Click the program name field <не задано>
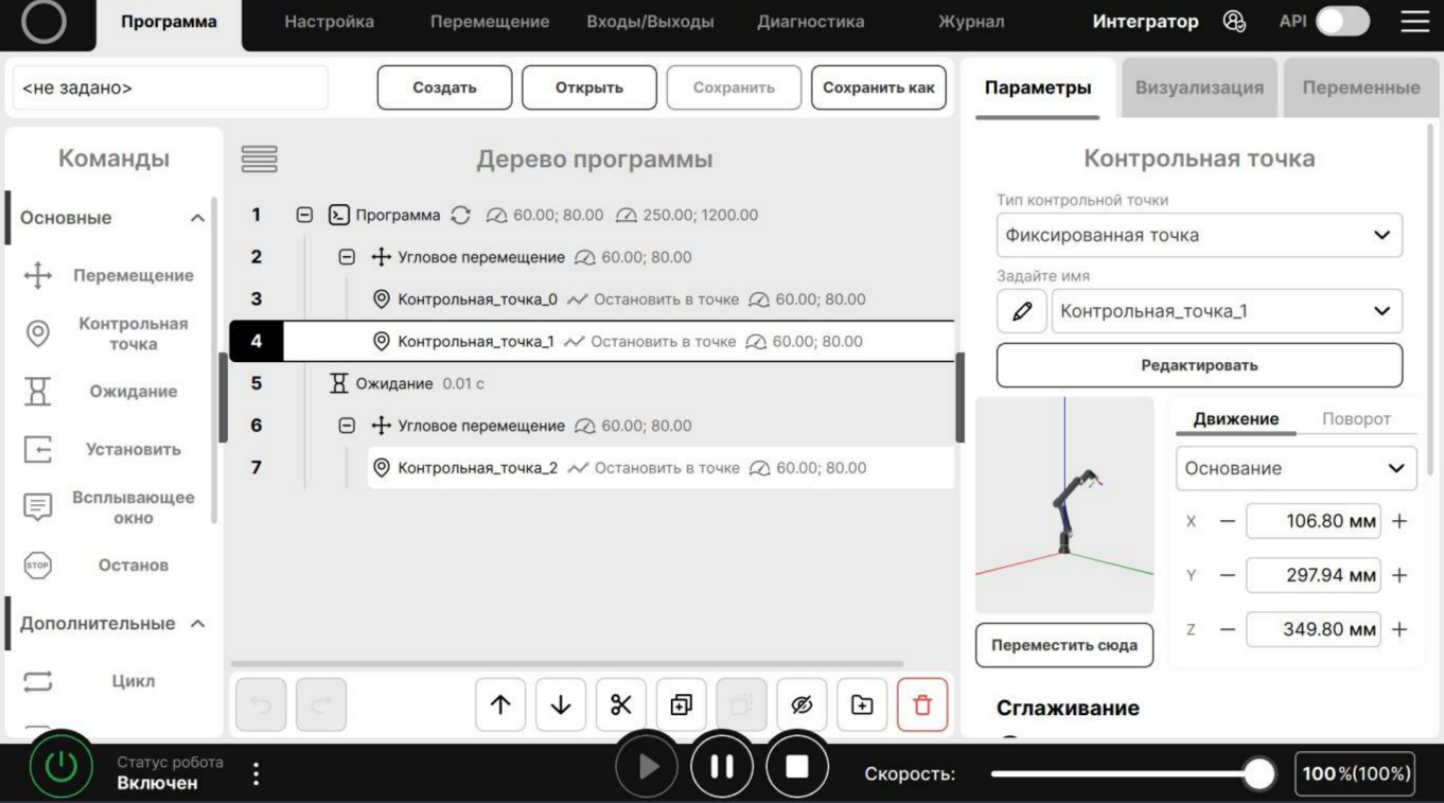 click(170, 88)
